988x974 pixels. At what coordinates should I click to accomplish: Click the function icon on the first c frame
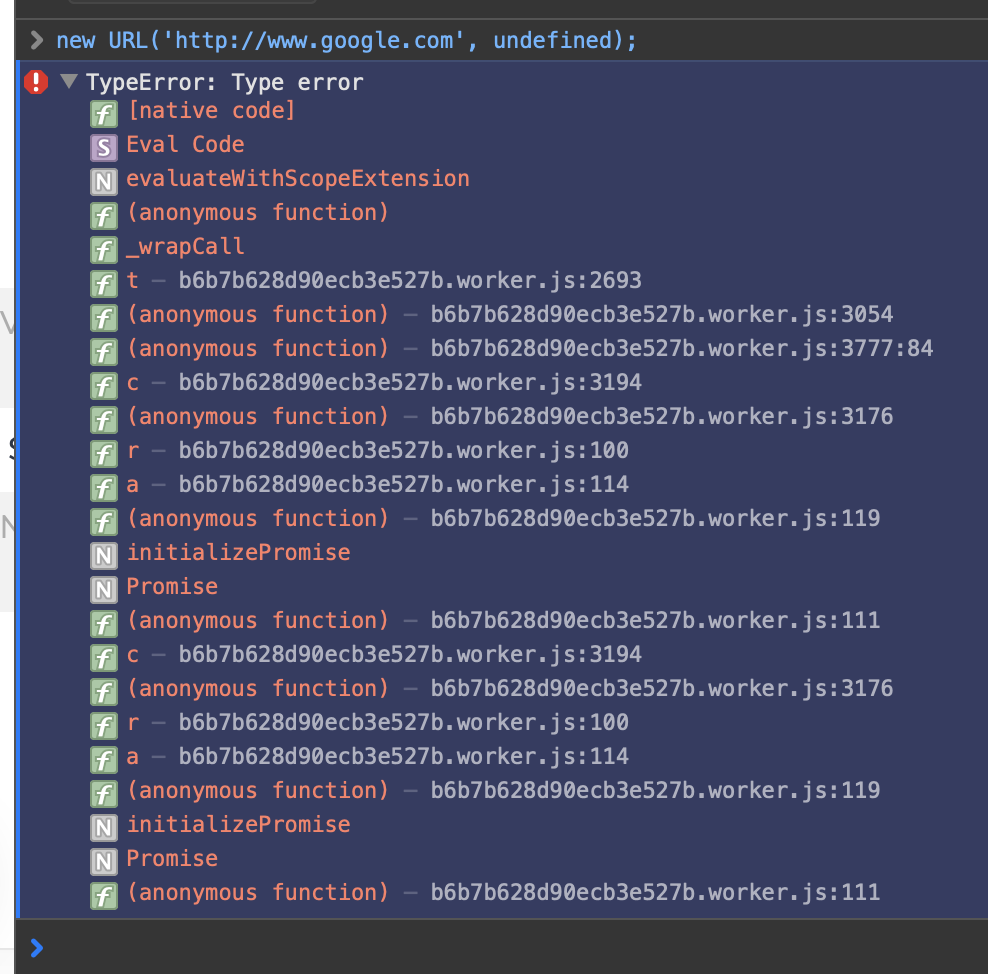click(103, 386)
